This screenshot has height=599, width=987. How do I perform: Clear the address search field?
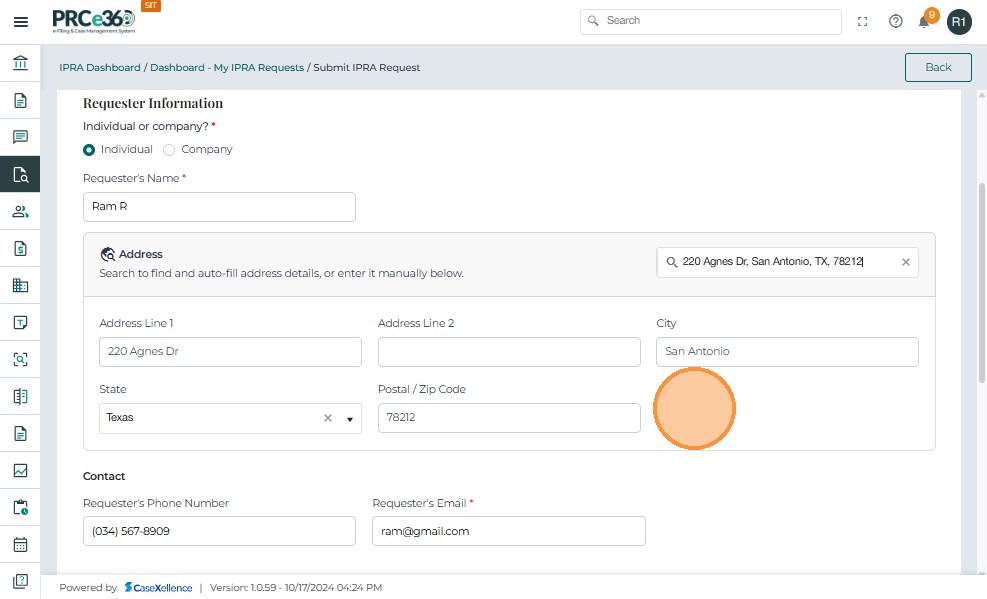click(x=906, y=262)
